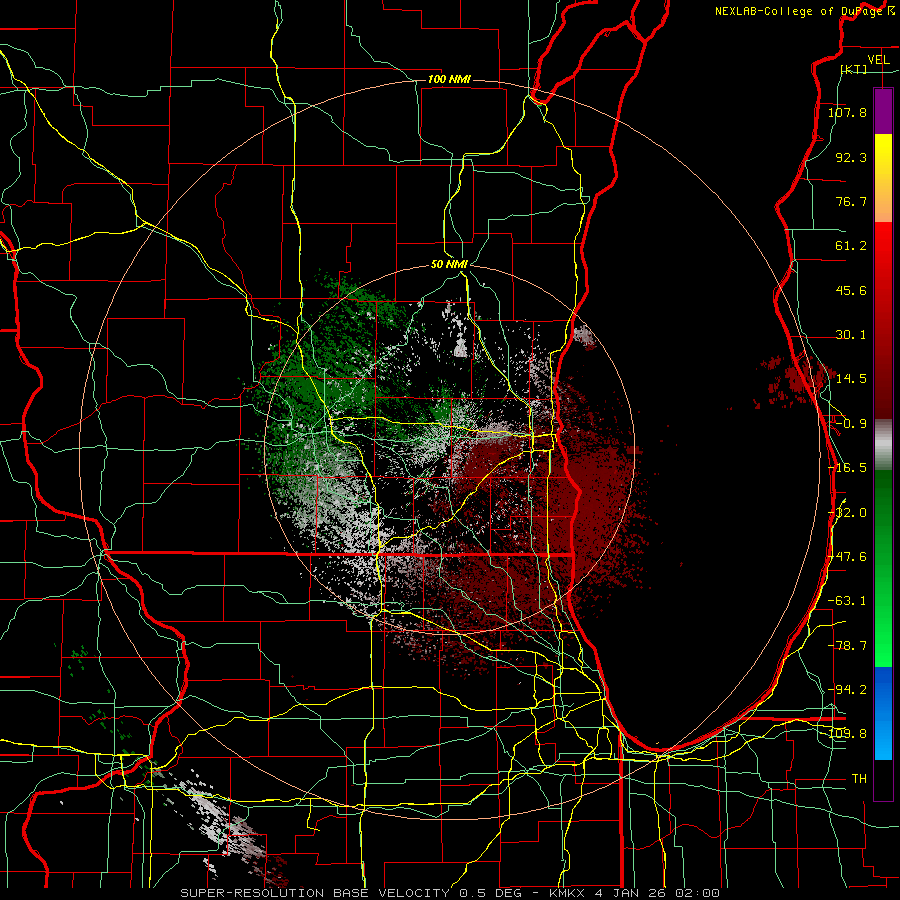Click the [KT] units label
900x900 pixels.
[854, 69]
